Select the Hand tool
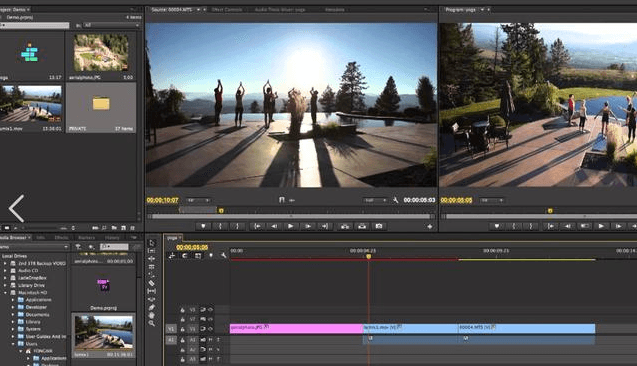This screenshot has height=366, width=637. point(152,315)
